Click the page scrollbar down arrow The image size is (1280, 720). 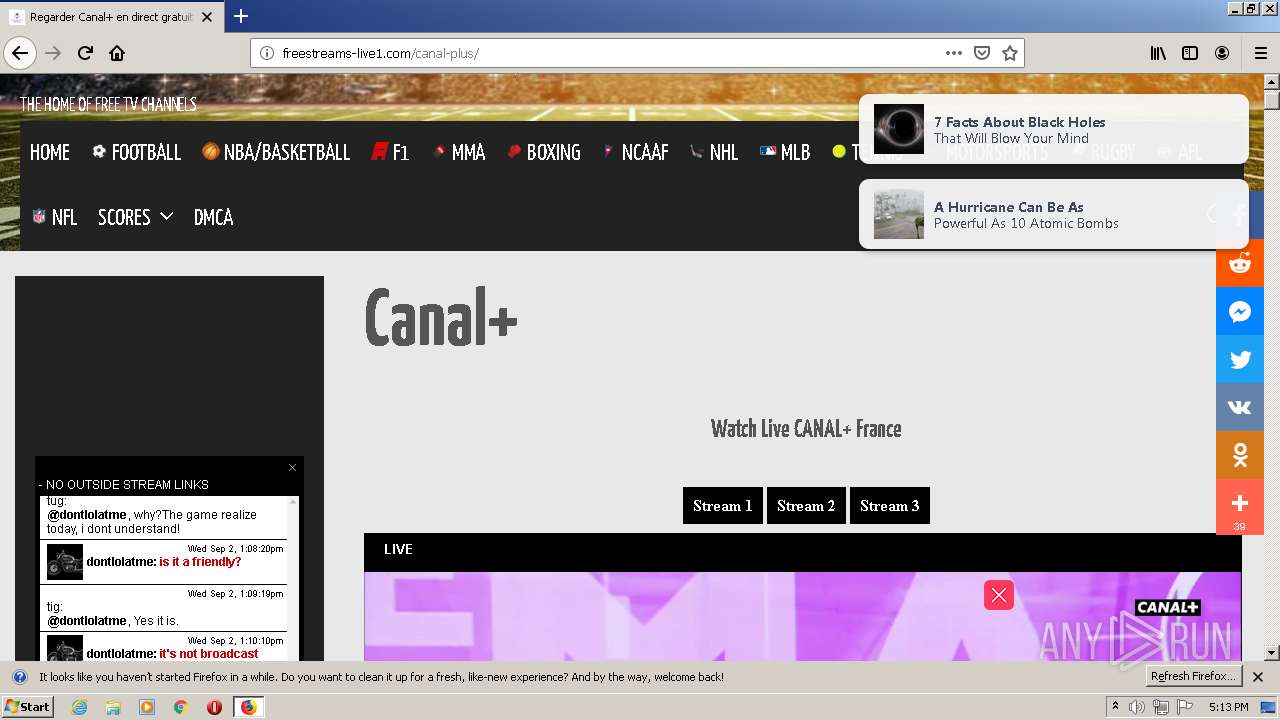click(x=1271, y=653)
